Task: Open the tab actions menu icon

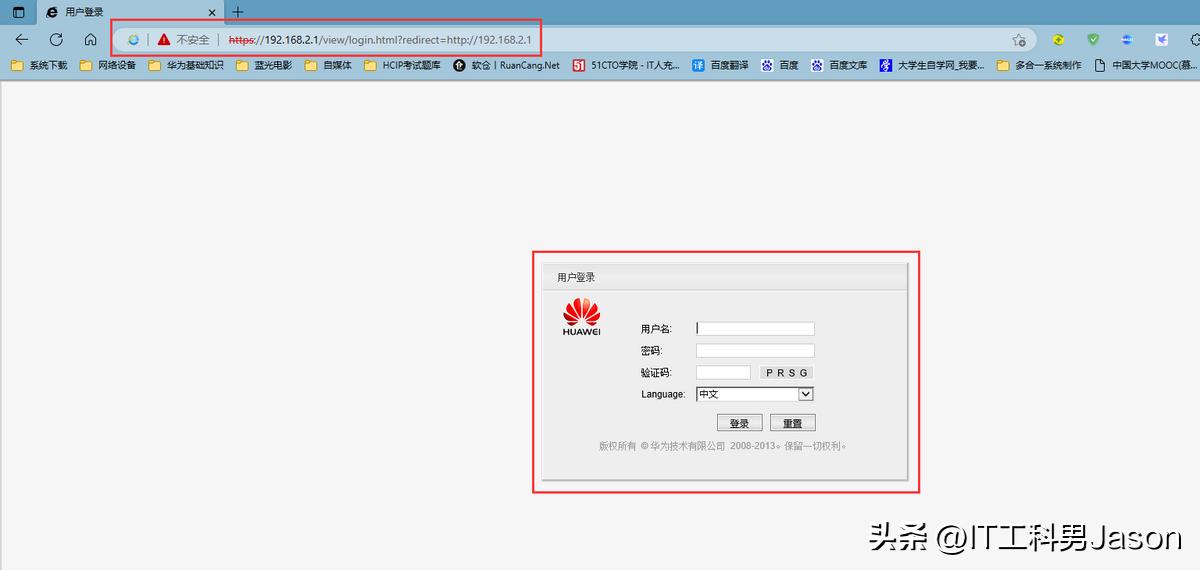Action: (x=18, y=12)
